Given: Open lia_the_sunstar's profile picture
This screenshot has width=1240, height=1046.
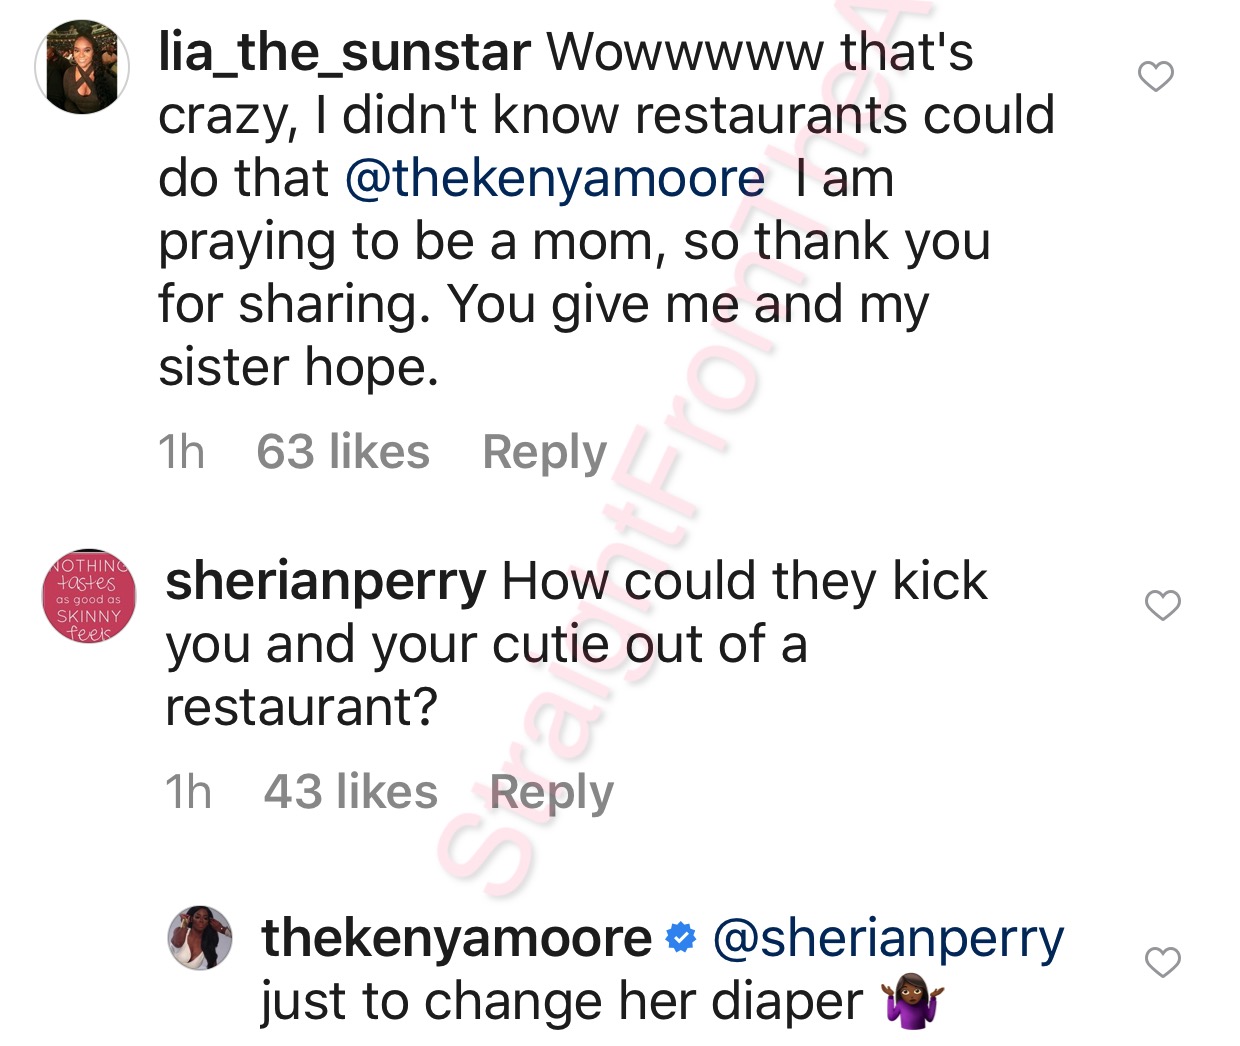Looking at the screenshot, I should [82, 67].
